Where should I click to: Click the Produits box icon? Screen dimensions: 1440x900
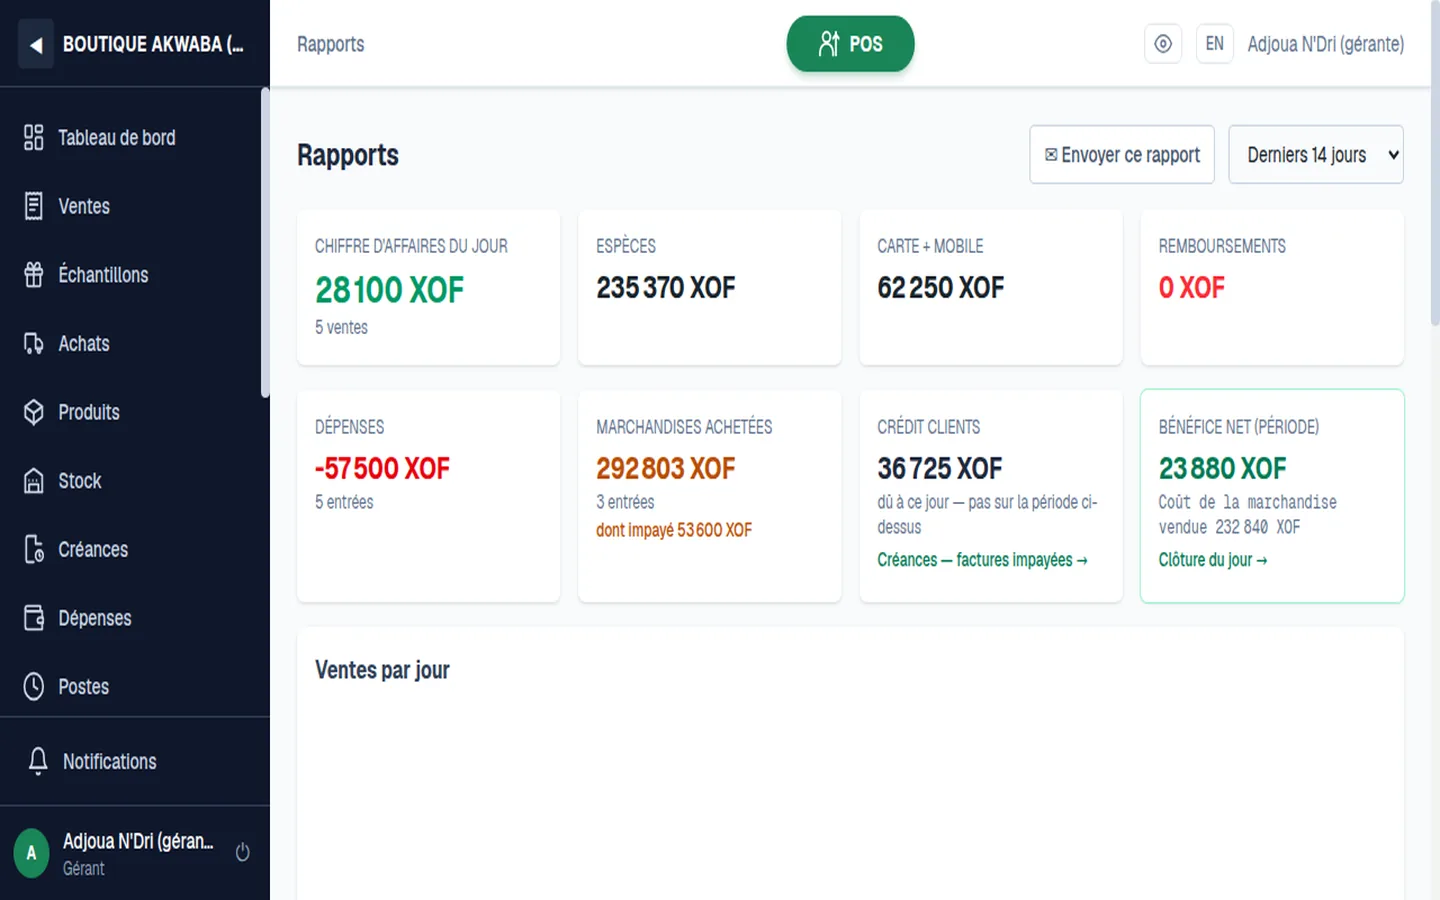(x=34, y=412)
